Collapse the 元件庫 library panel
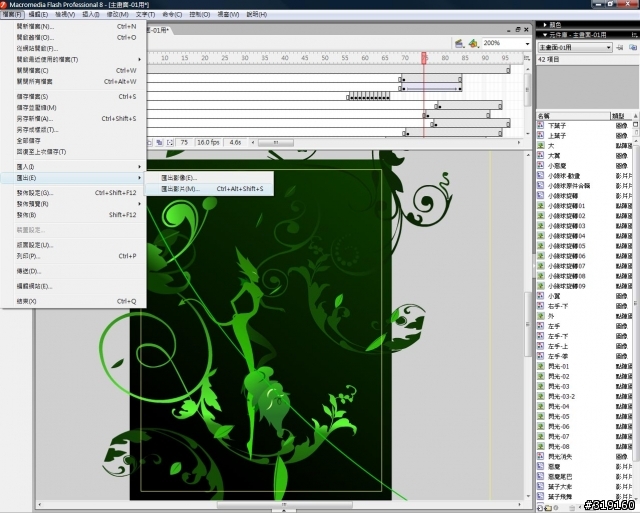Image resolution: width=640 pixels, height=513 pixels. coord(545,35)
